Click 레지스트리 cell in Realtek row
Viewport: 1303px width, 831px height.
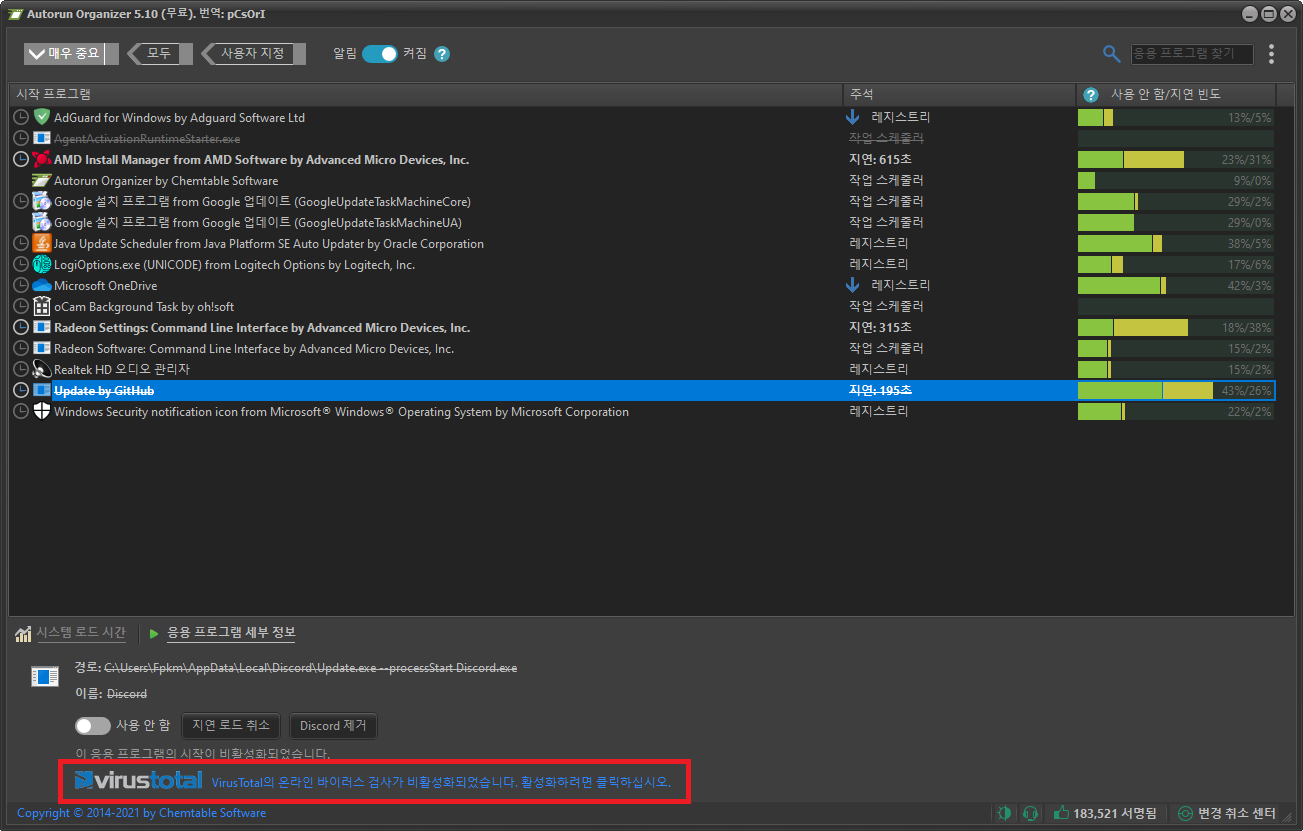coord(879,369)
